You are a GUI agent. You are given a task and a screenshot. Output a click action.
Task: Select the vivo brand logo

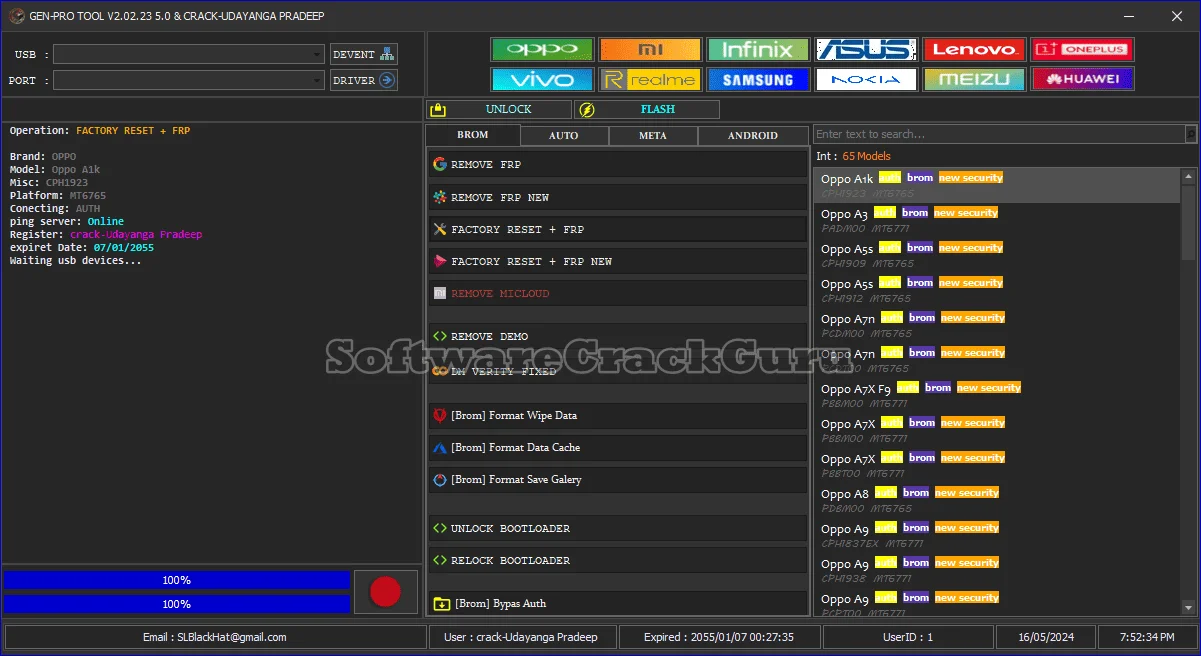pos(542,79)
